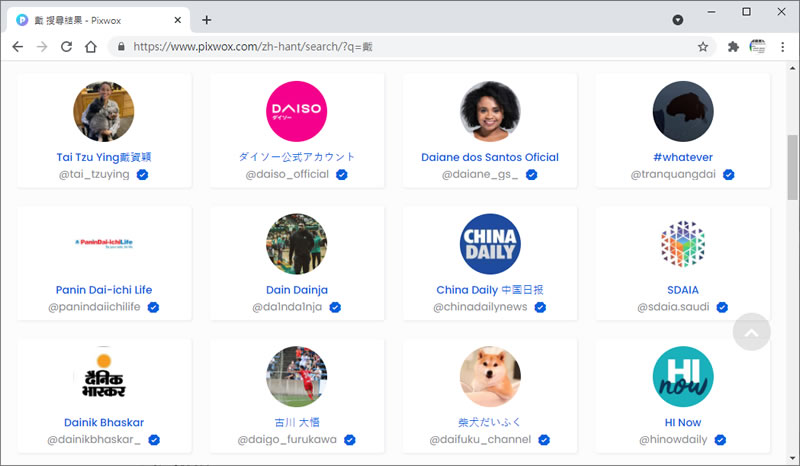Viewport: 800px width, 466px height.
Task: Click the @daifuku_channel handle text
Action: 480,439
